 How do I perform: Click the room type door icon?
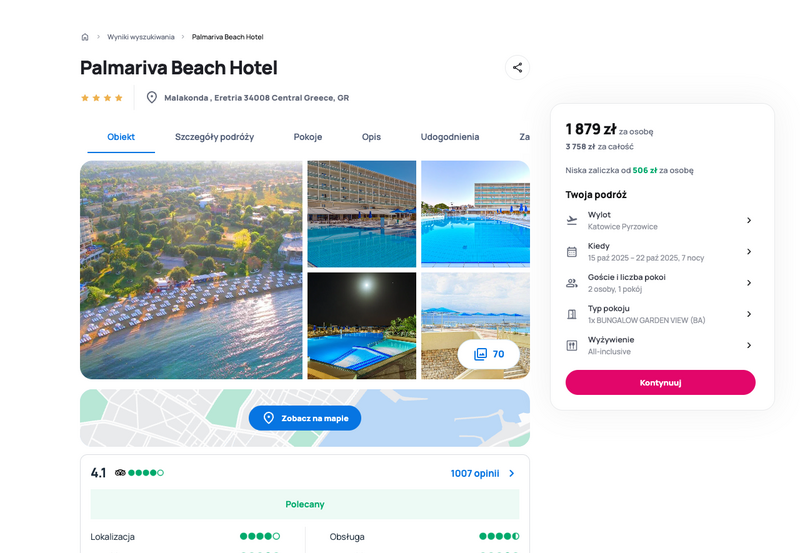(572, 314)
